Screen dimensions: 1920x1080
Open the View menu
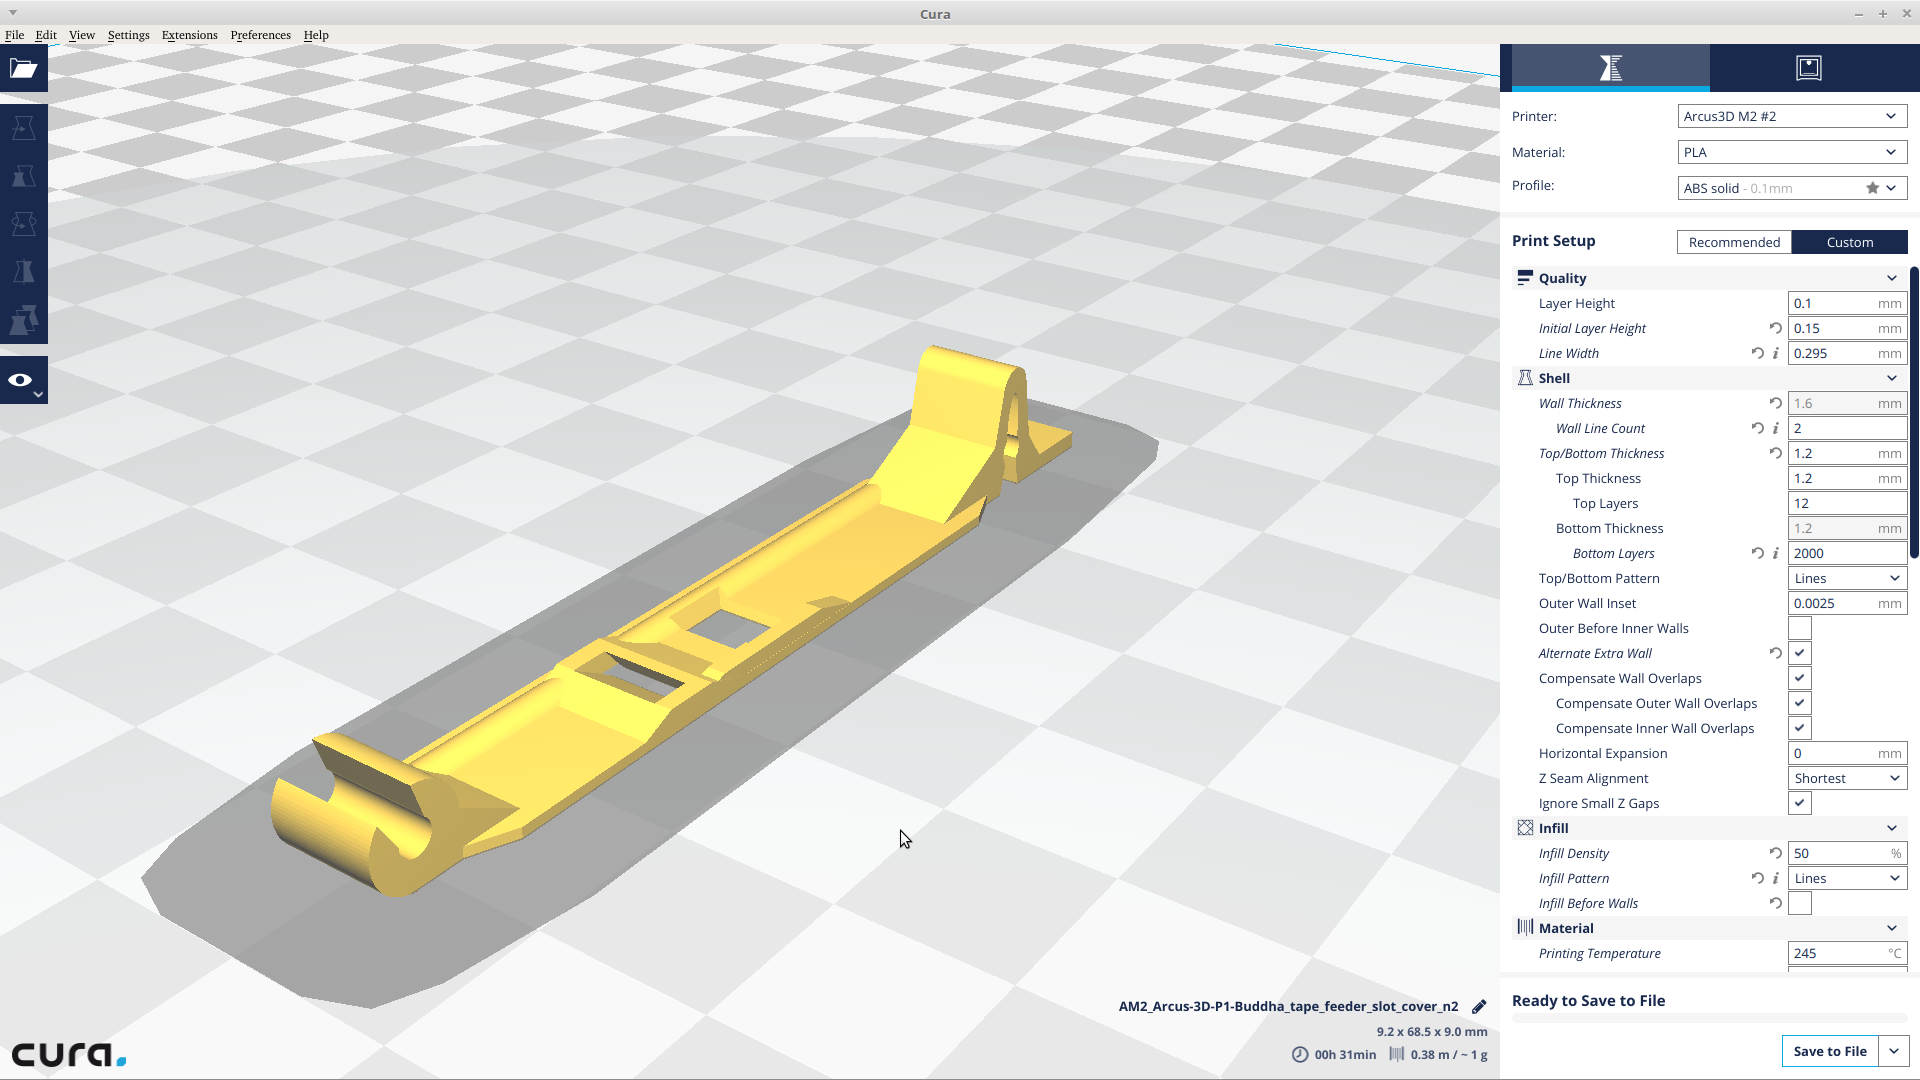click(82, 35)
